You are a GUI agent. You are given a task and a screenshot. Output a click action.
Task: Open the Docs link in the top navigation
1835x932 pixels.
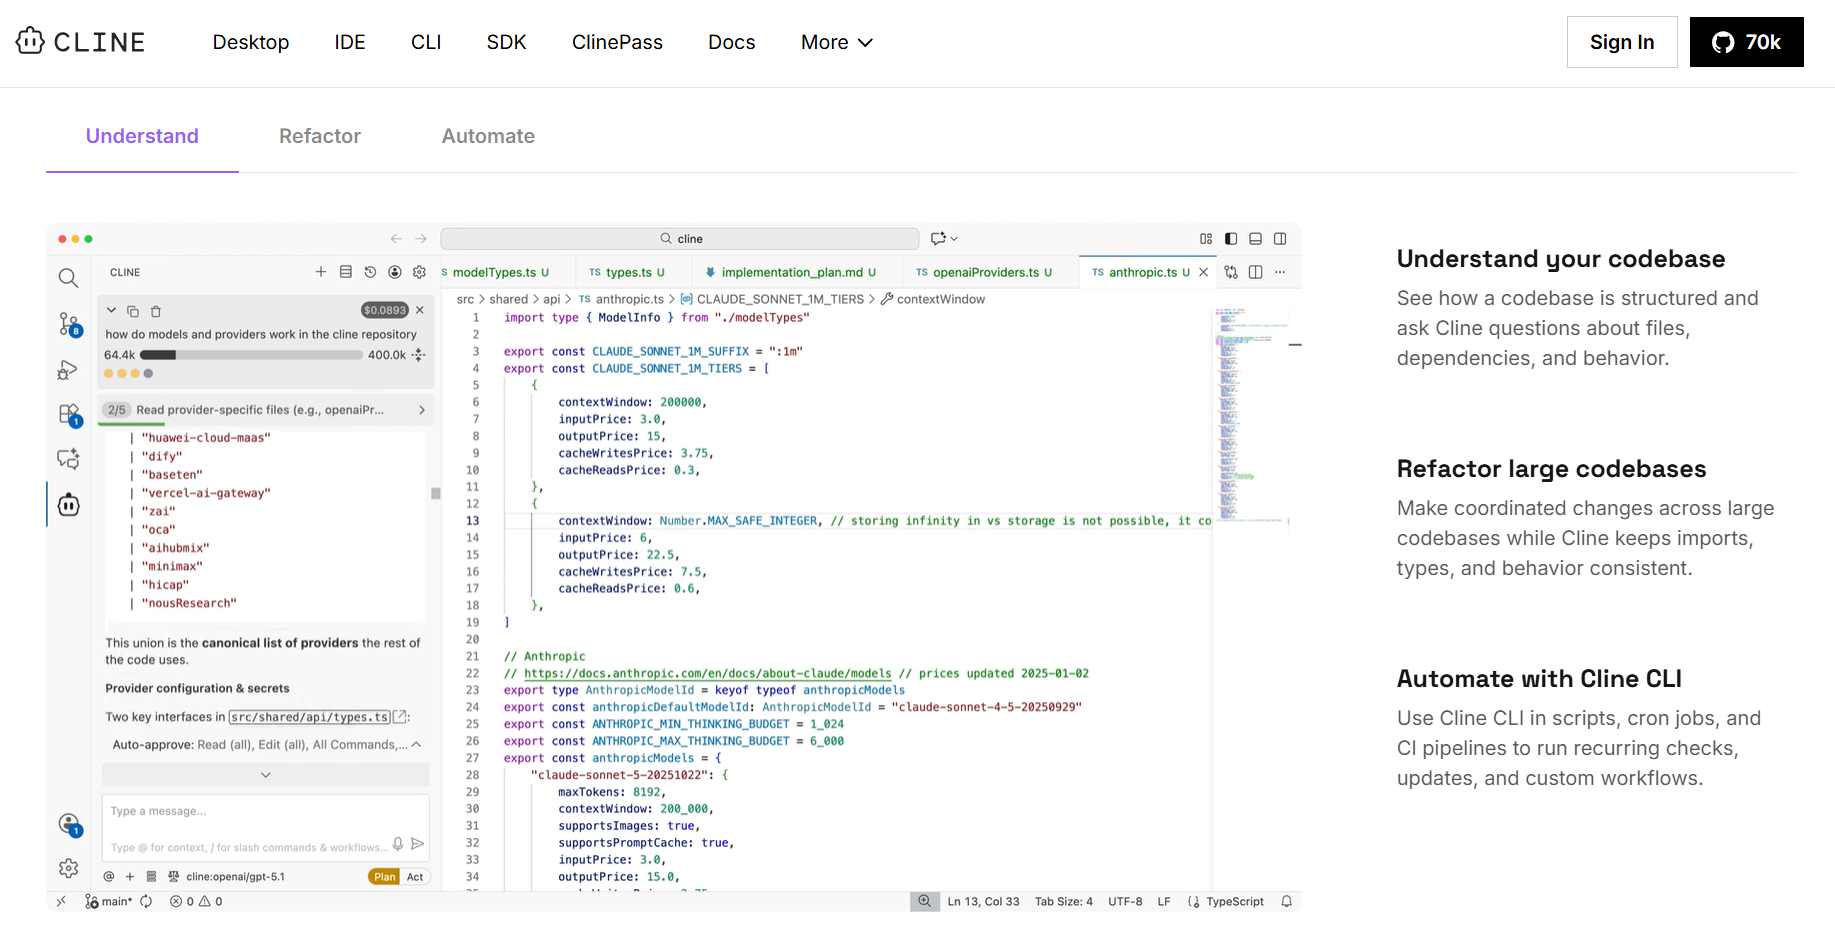pos(732,42)
